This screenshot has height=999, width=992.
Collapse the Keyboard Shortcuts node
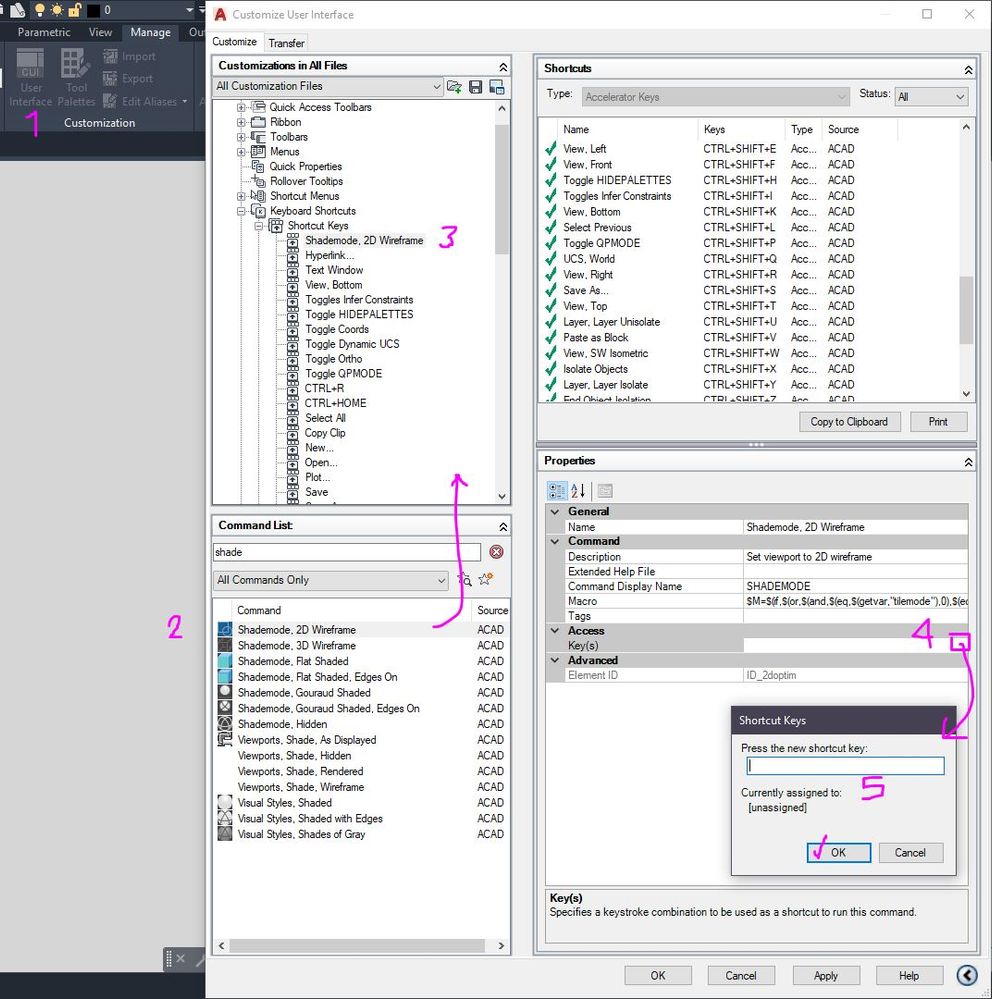241,211
